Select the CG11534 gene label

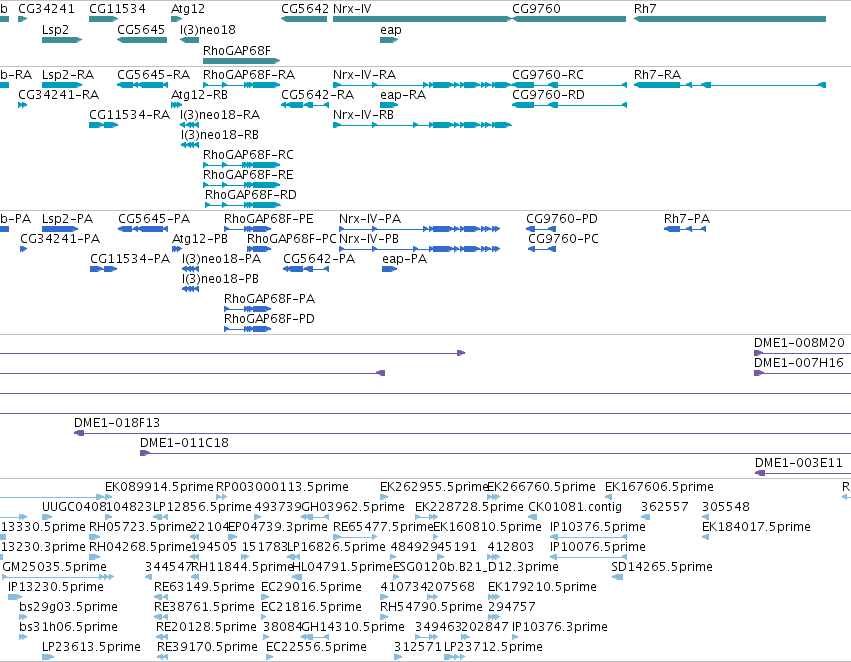click(117, 9)
